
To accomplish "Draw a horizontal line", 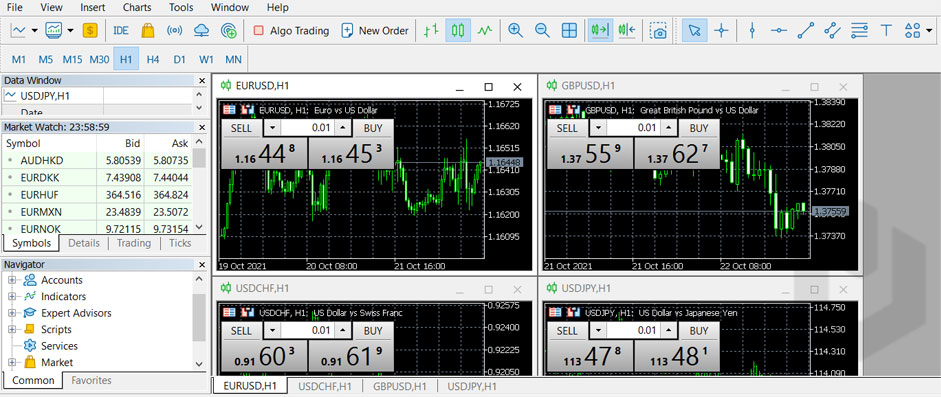I will (x=778, y=30).
